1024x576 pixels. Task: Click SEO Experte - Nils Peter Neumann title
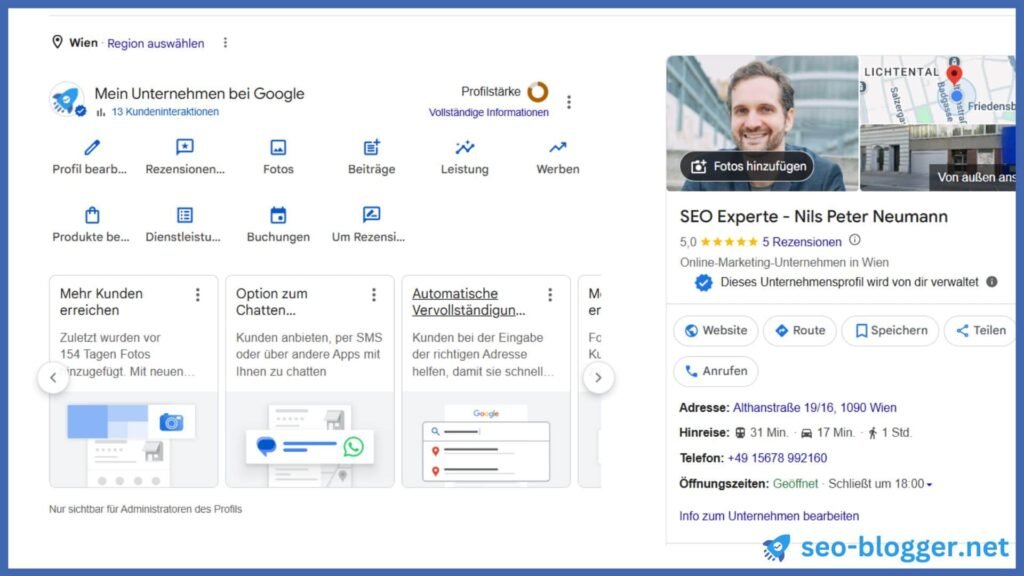coord(814,216)
